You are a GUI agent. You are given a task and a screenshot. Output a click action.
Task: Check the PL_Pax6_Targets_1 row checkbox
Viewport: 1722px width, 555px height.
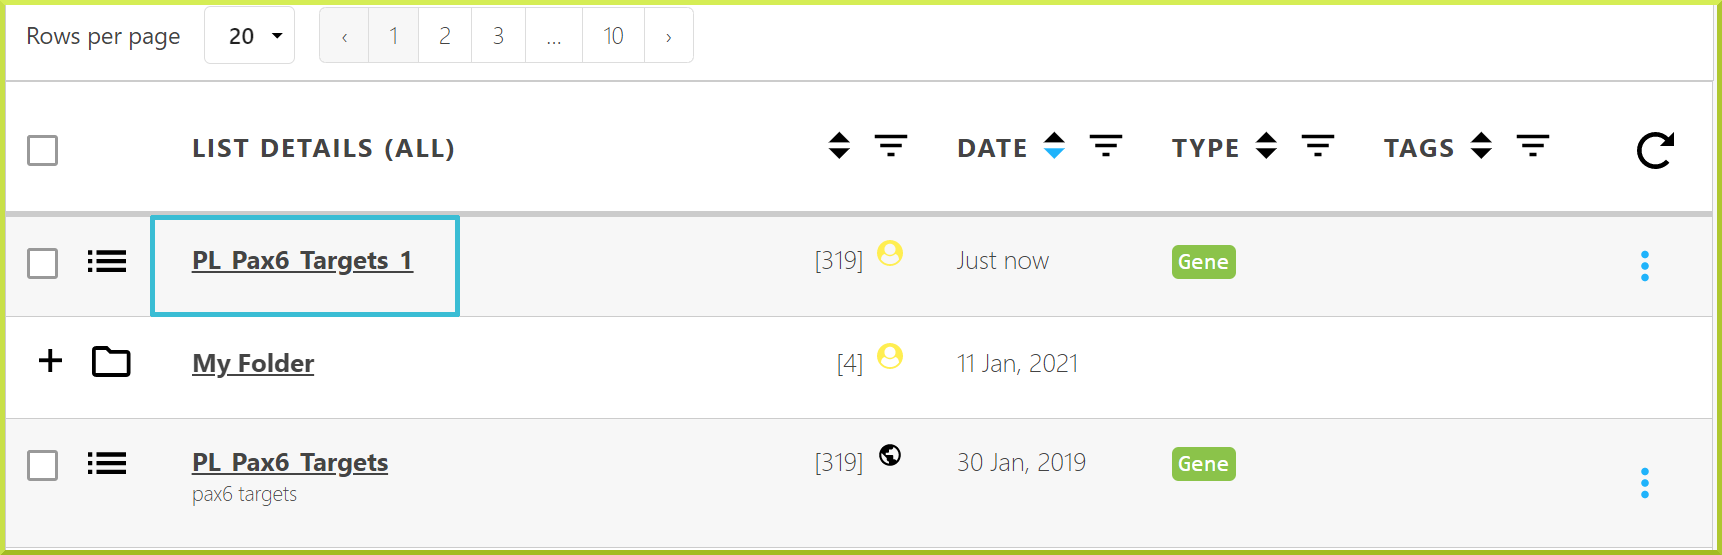(x=42, y=264)
